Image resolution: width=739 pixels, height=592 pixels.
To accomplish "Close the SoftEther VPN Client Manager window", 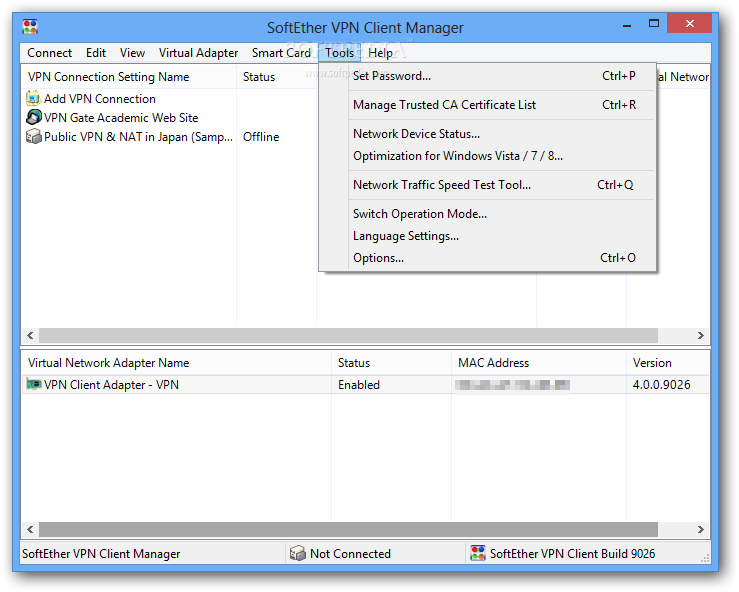I will (690, 24).
